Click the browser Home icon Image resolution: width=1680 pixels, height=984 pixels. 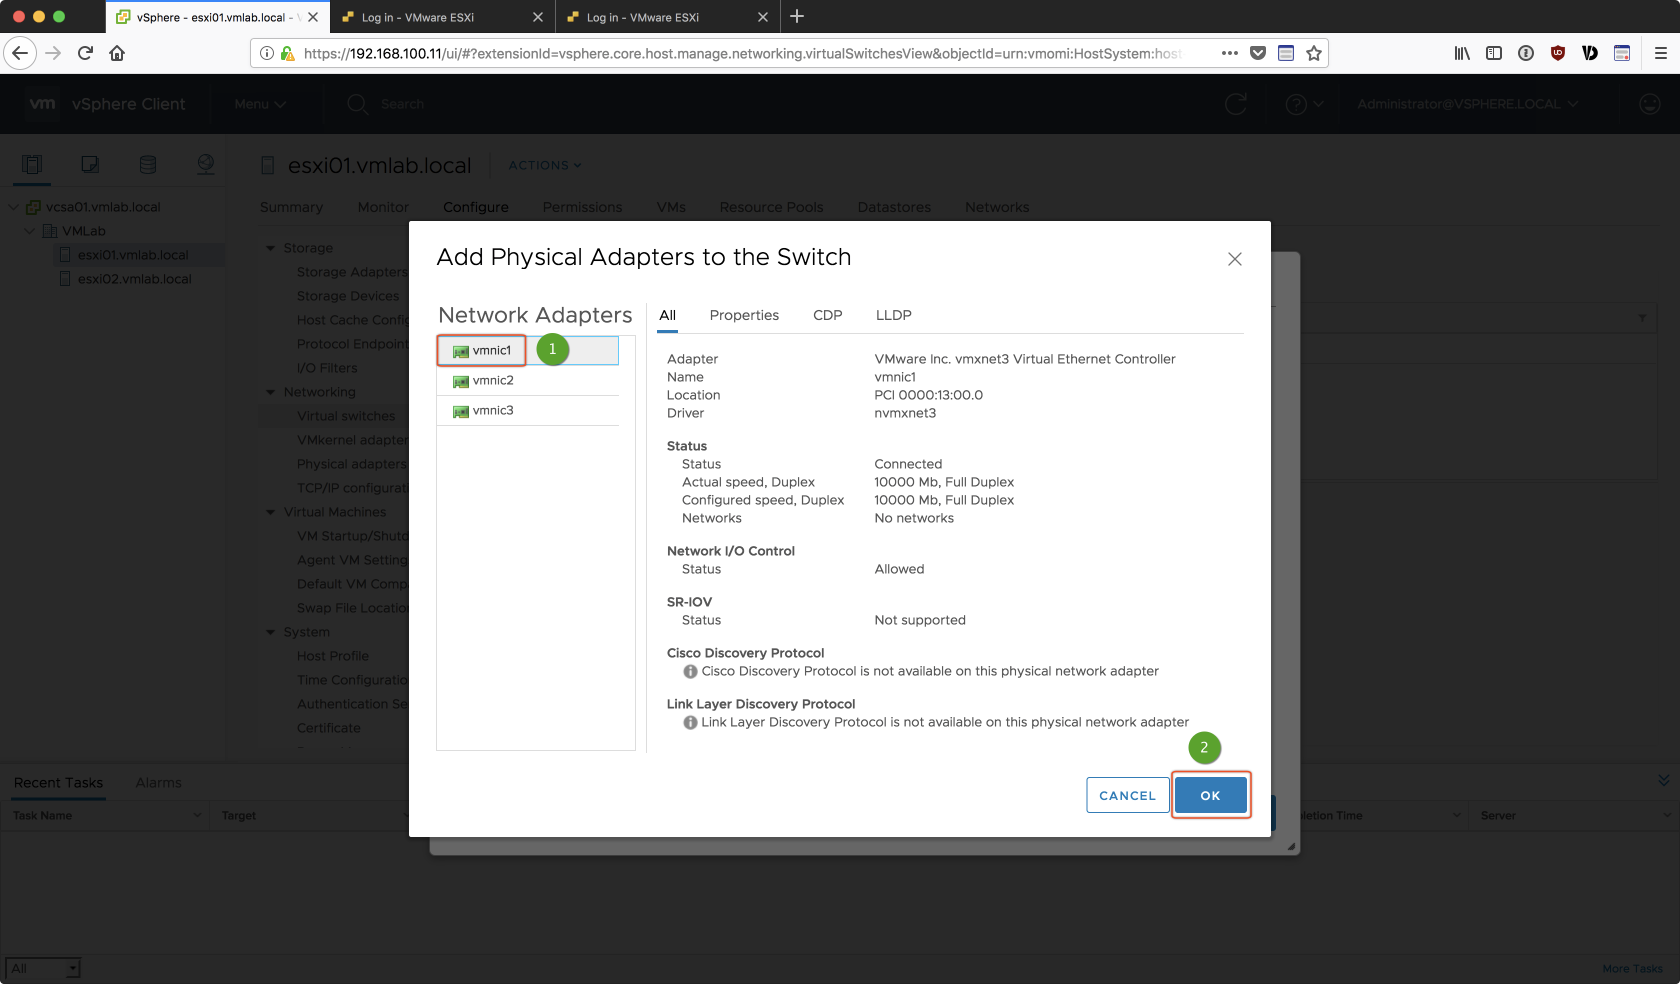point(117,53)
